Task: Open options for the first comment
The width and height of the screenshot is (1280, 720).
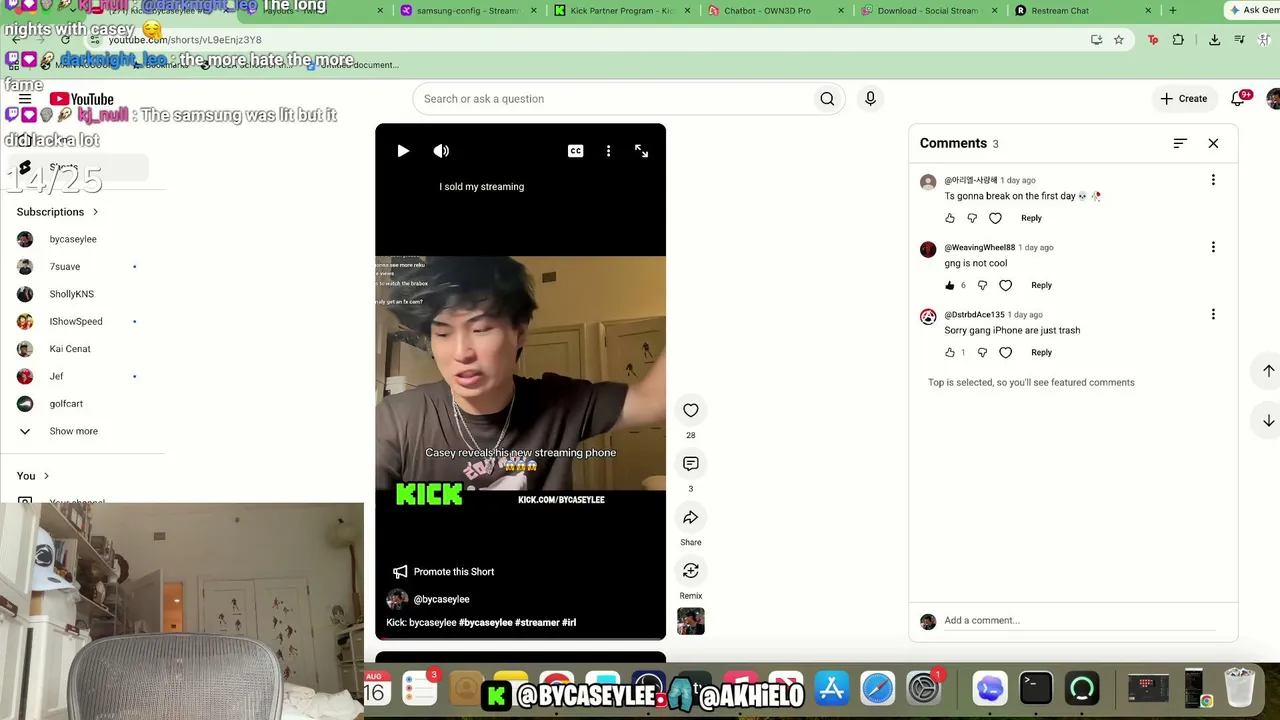Action: point(1213,180)
